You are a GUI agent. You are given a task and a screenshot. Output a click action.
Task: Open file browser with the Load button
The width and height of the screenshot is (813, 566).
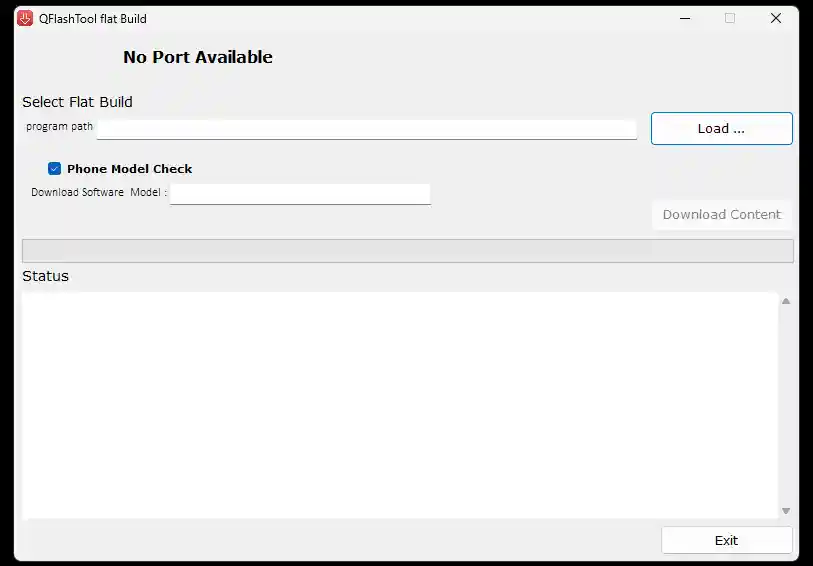tap(721, 129)
